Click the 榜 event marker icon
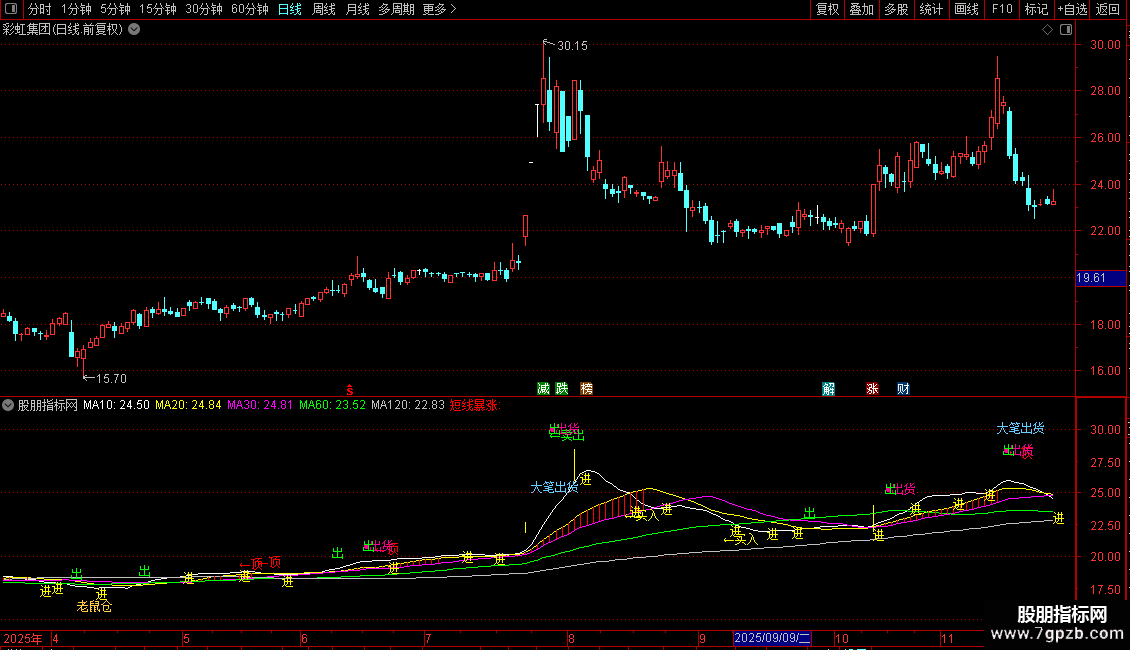The width and height of the screenshot is (1130, 650). pos(587,388)
